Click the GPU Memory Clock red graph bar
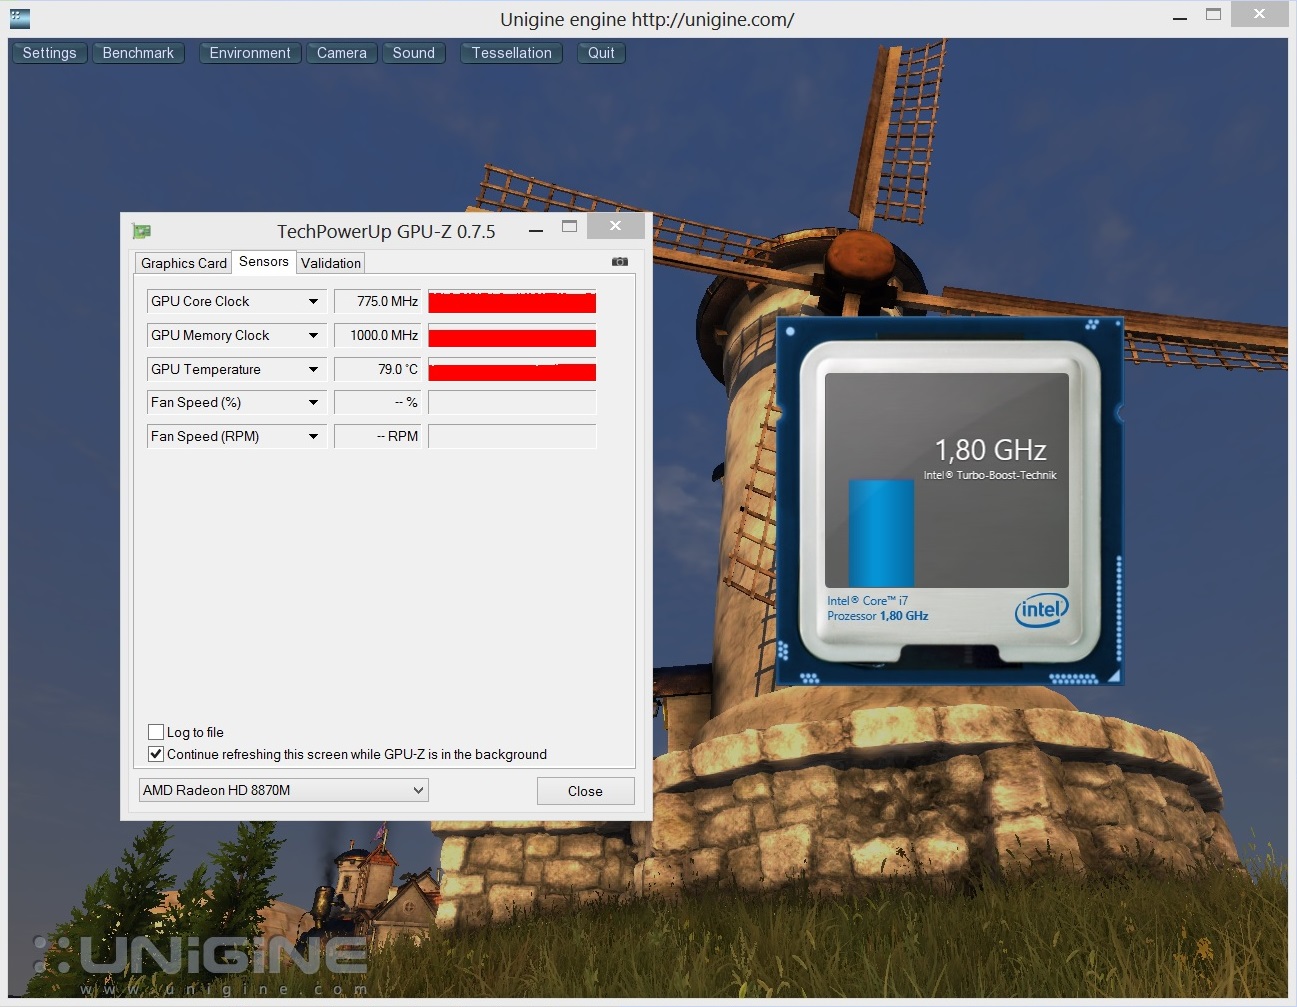This screenshot has width=1297, height=1007. 512,336
